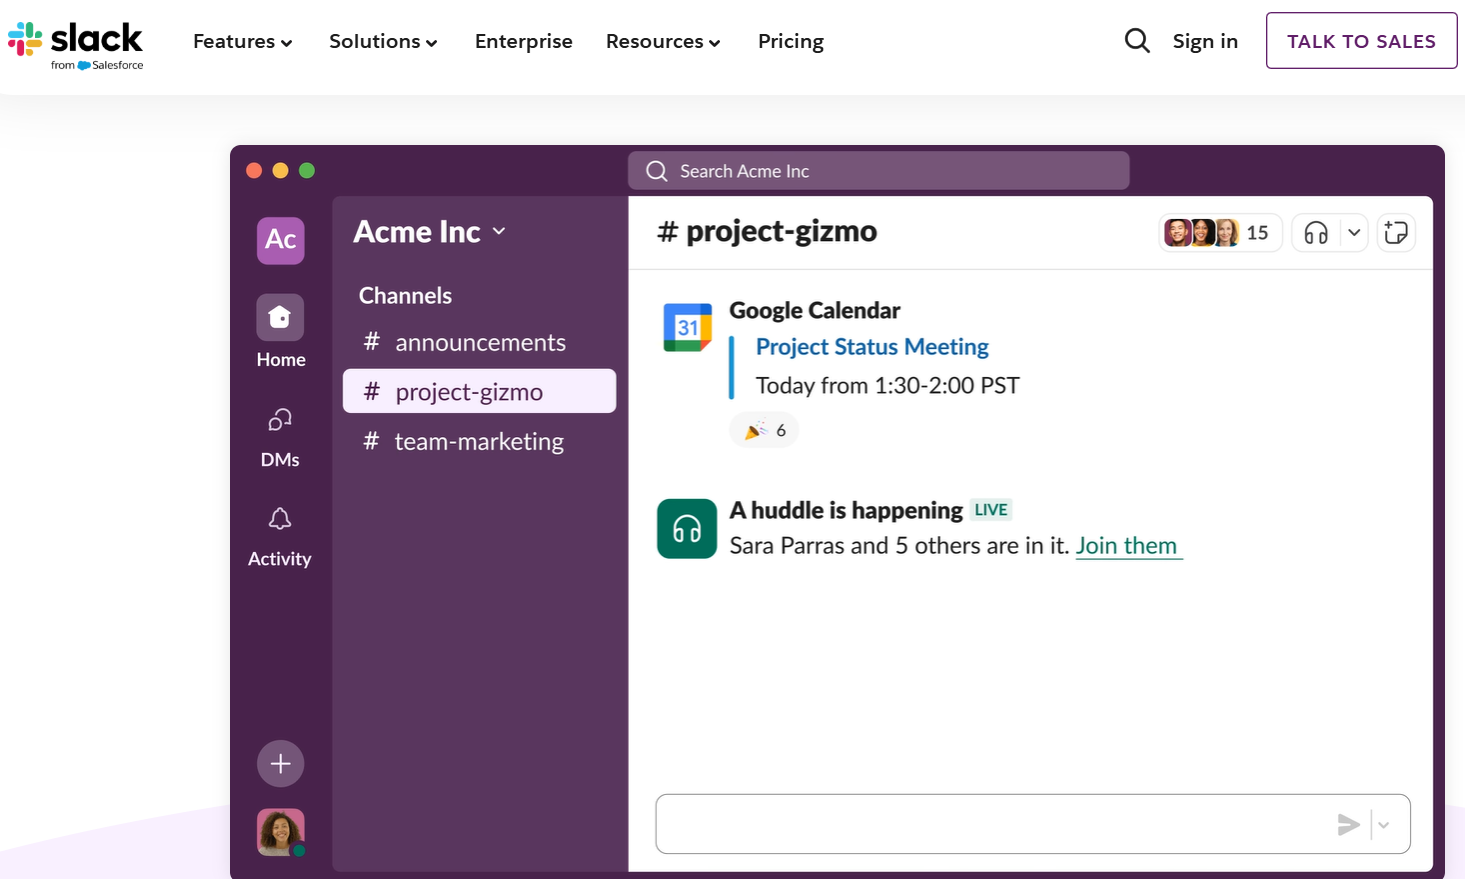The image size is (1465, 879).
Task: Click the search icon in Acme search bar
Action: tap(657, 171)
